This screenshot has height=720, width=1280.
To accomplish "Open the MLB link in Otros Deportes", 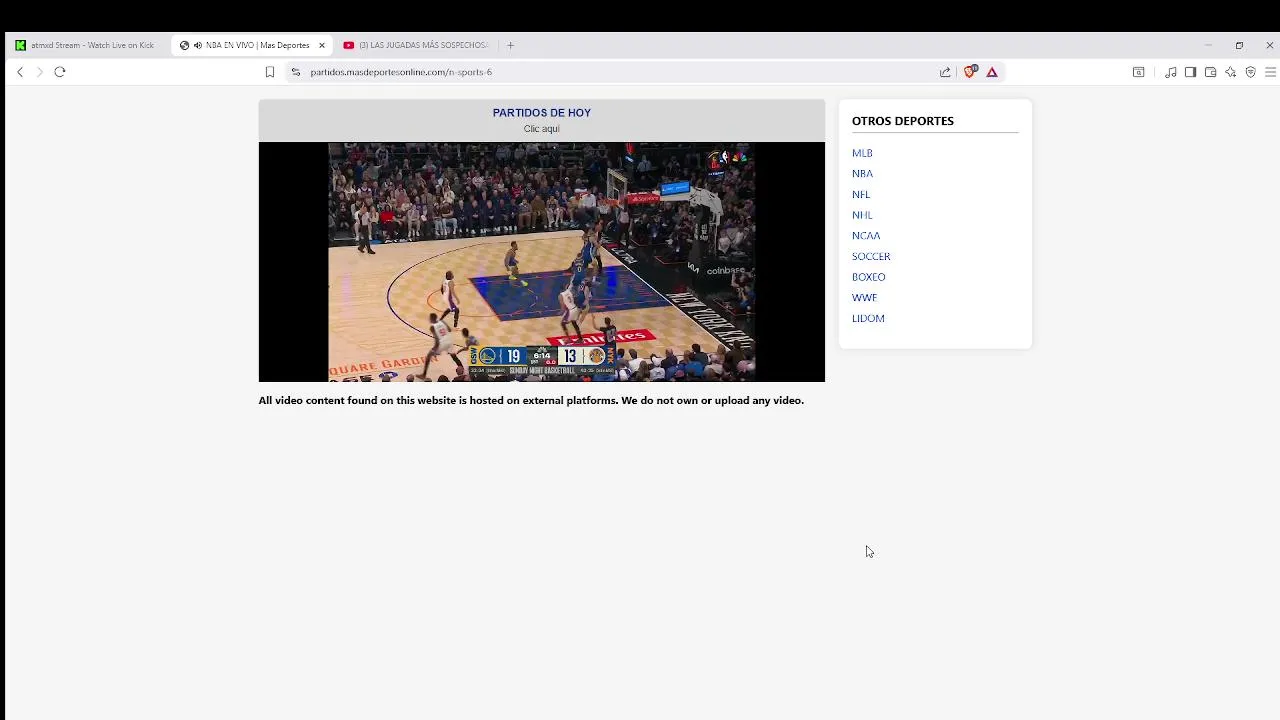I will click(x=862, y=153).
